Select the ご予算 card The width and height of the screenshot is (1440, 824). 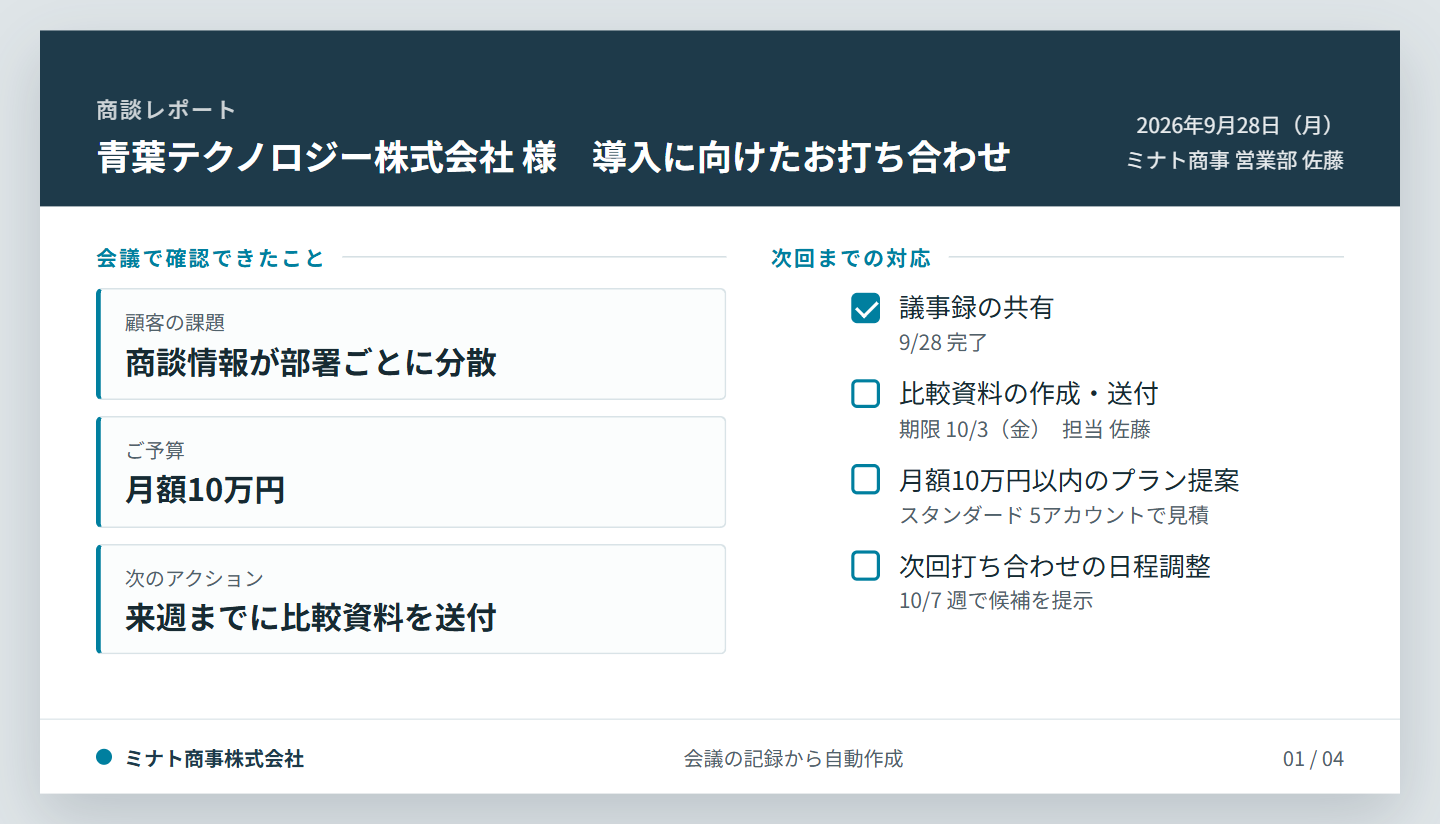411,472
